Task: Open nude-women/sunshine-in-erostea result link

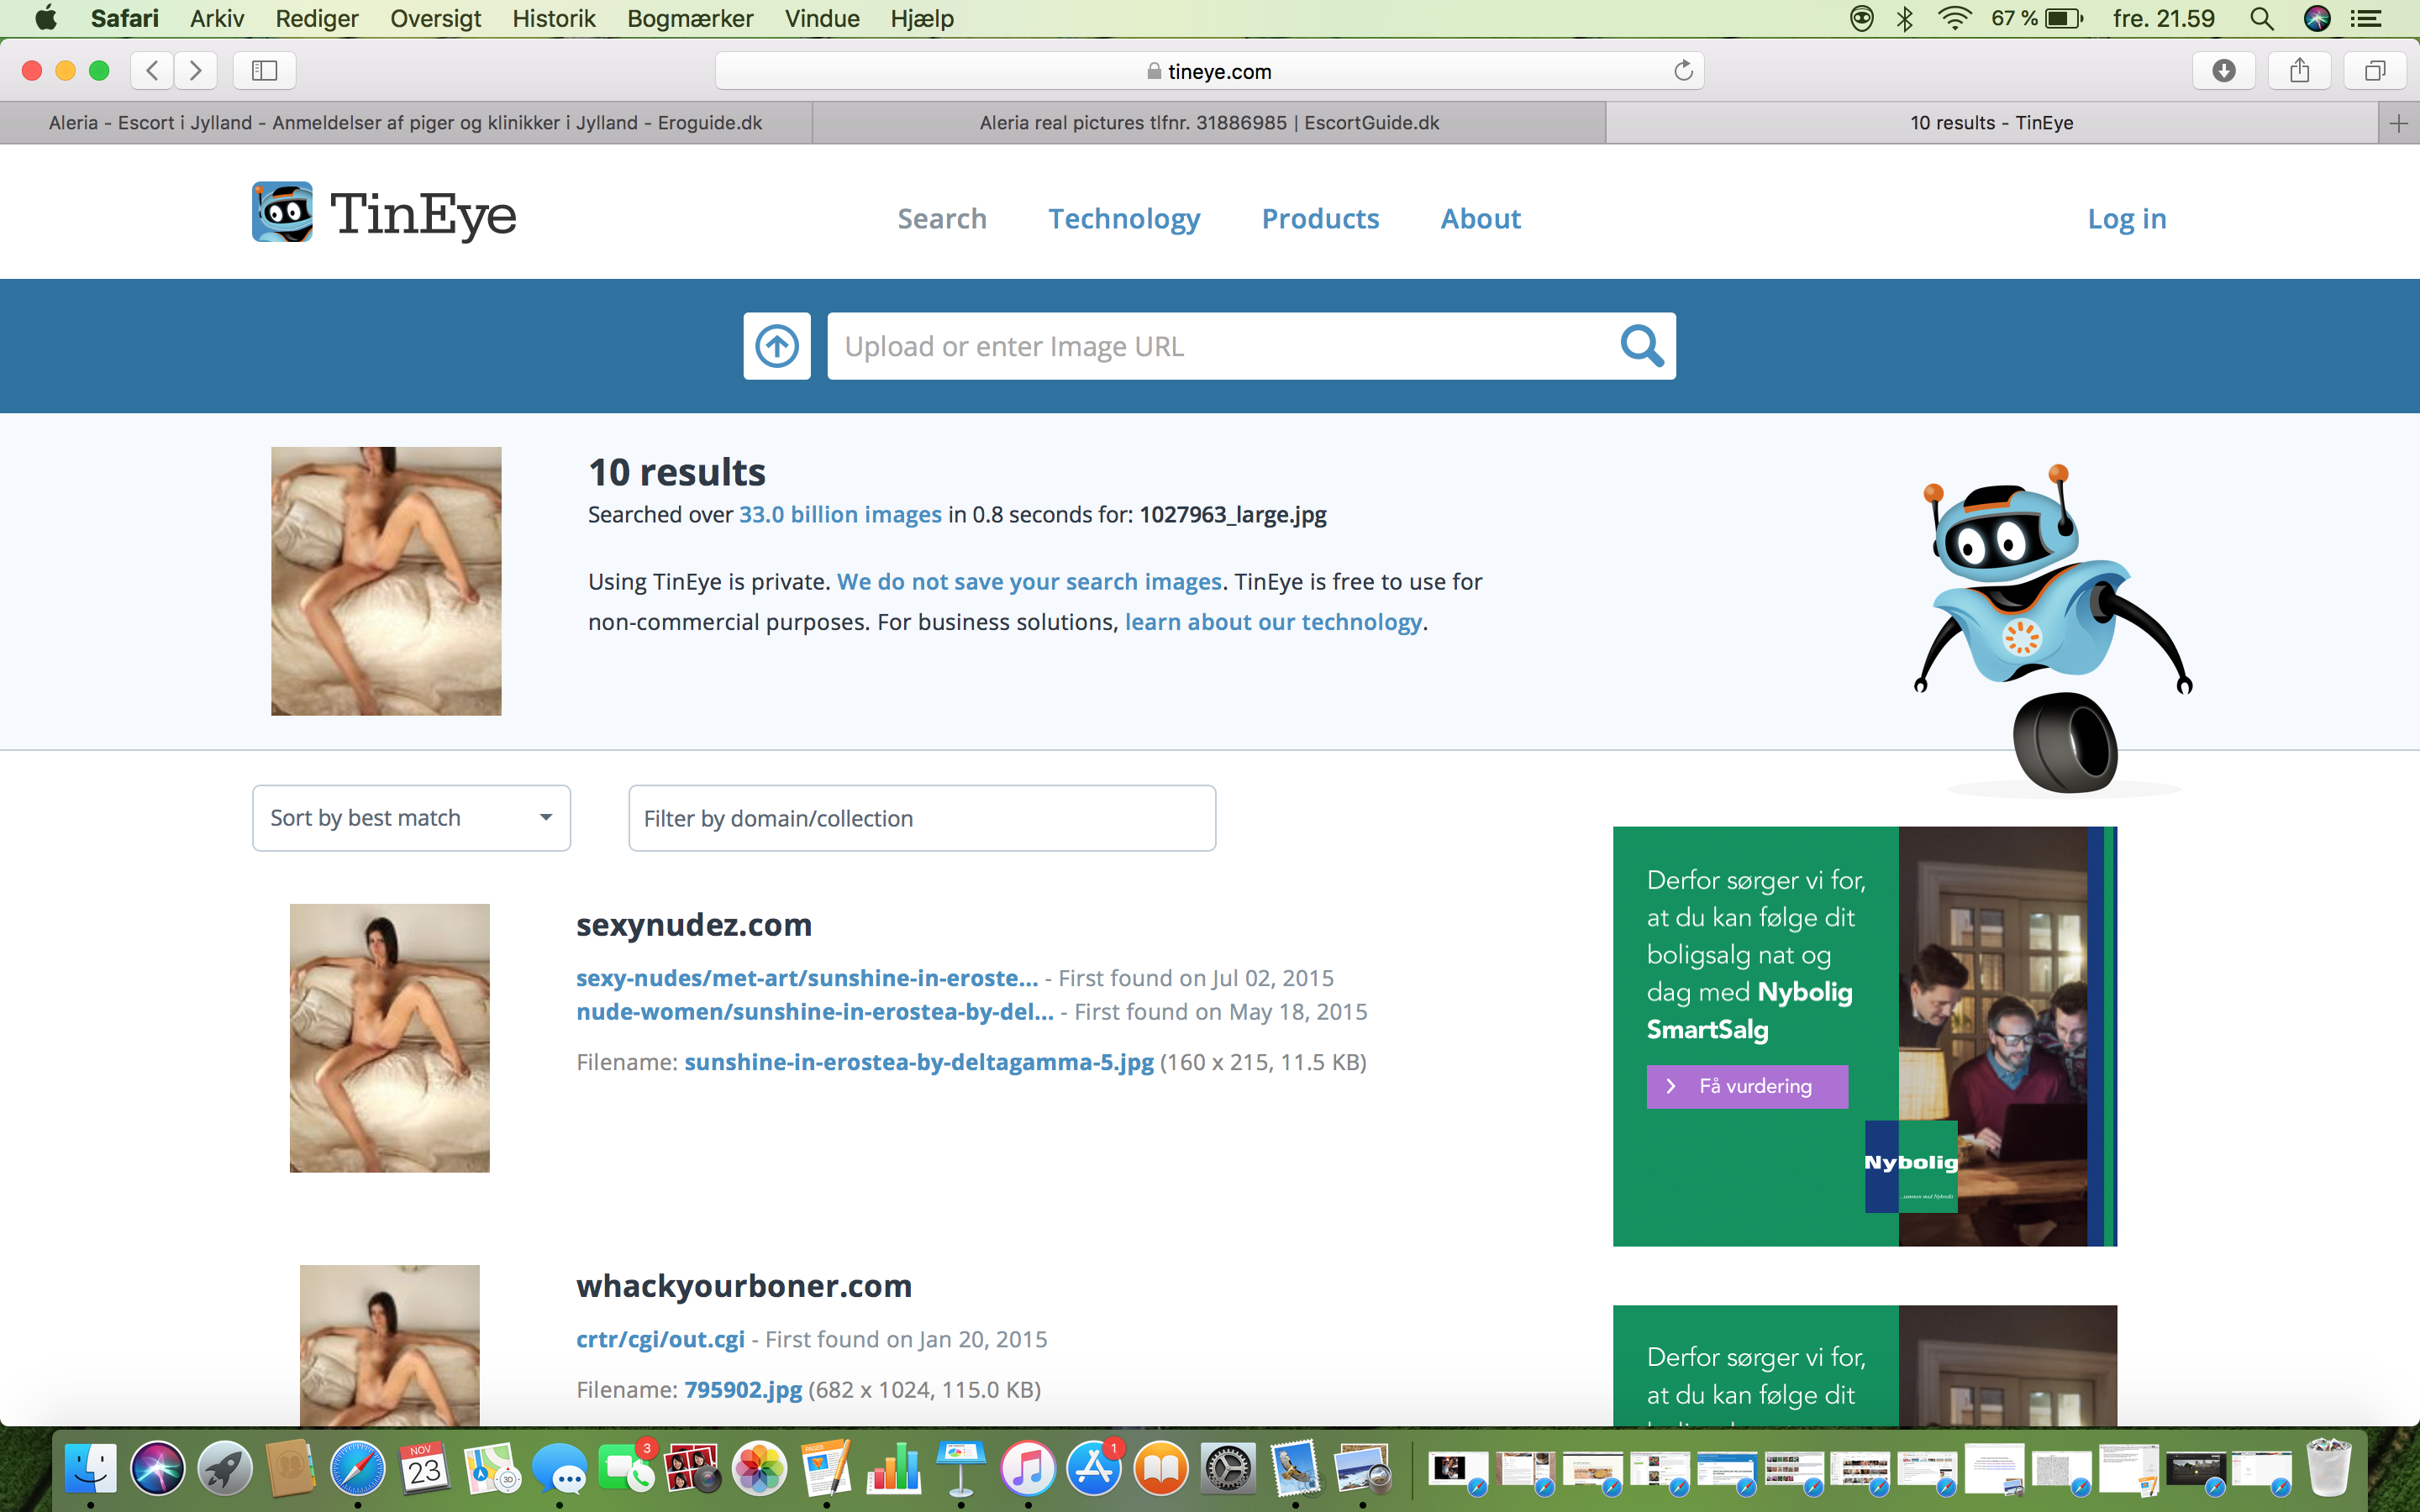Action: click(815, 1012)
